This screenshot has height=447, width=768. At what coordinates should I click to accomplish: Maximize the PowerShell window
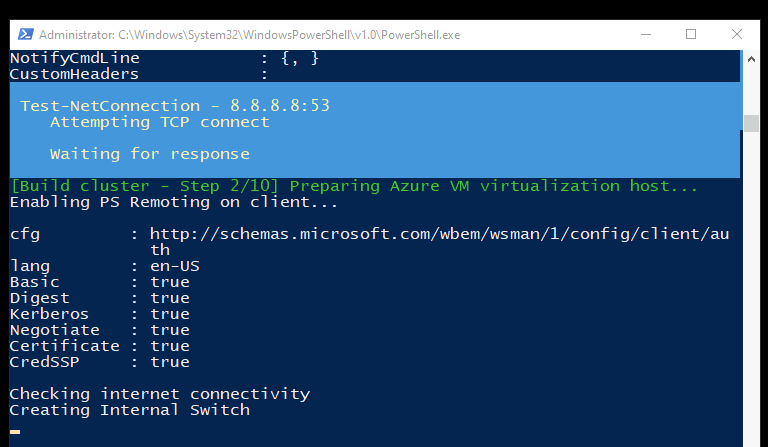691,34
